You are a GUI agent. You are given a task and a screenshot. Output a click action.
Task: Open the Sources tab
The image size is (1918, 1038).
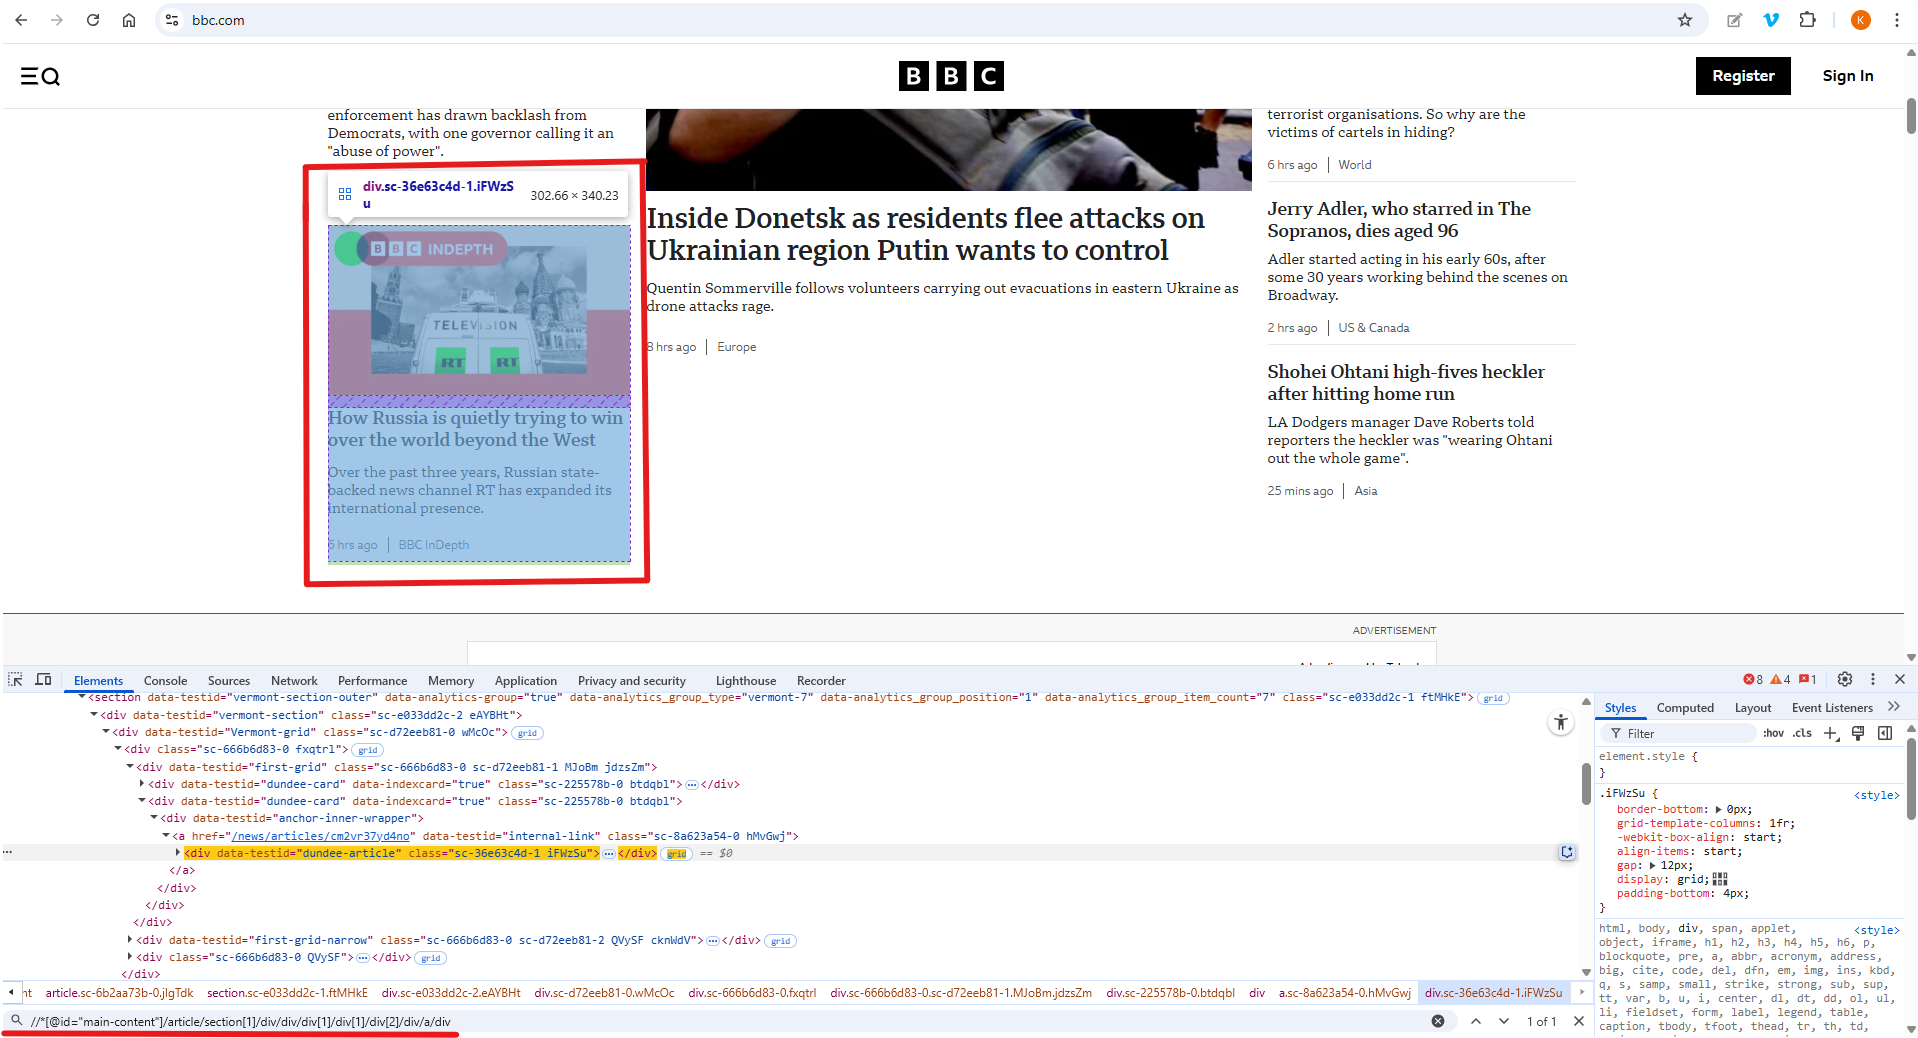[x=229, y=680]
